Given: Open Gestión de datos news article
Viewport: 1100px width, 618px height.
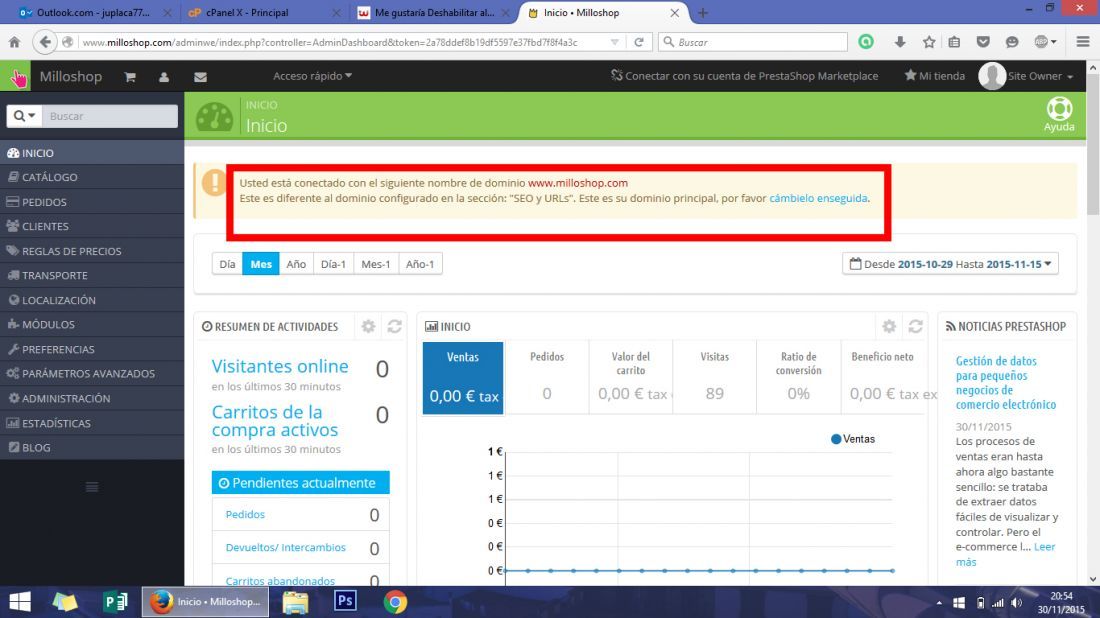Looking at the screenshot, I should pyautogui.click(x=1005, y=382).
